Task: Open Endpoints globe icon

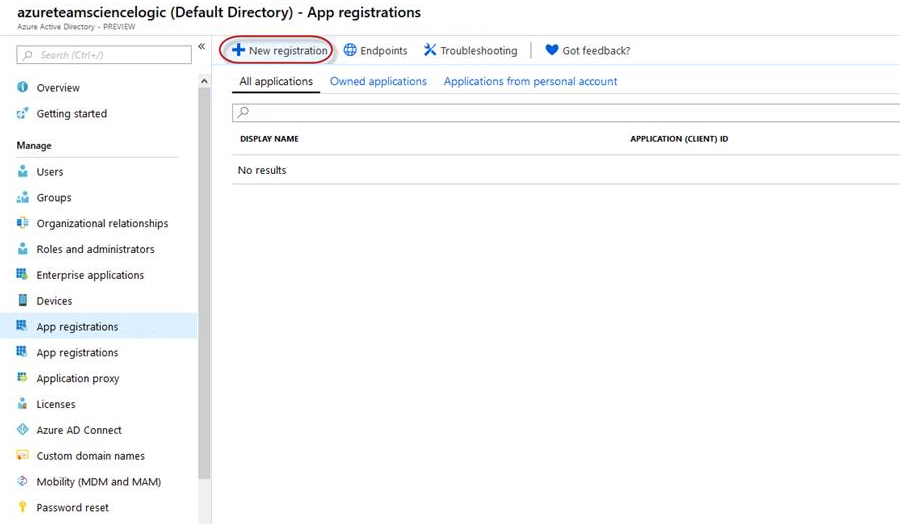Action: point(350,50)
